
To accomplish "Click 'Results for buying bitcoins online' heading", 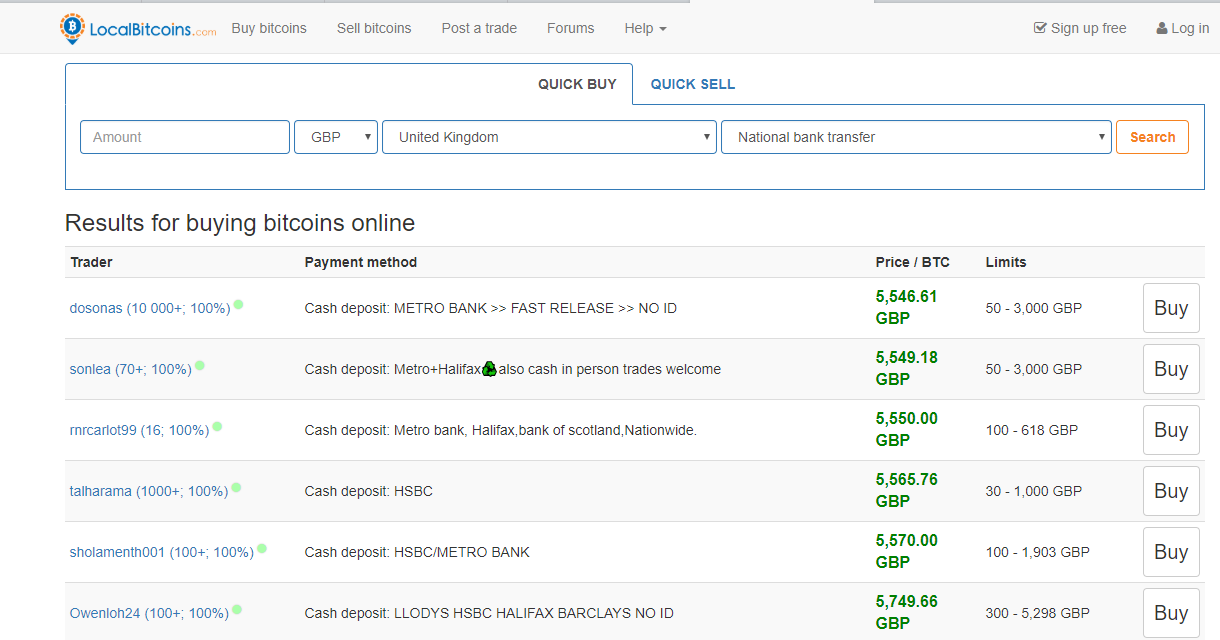I will point(240,223).
